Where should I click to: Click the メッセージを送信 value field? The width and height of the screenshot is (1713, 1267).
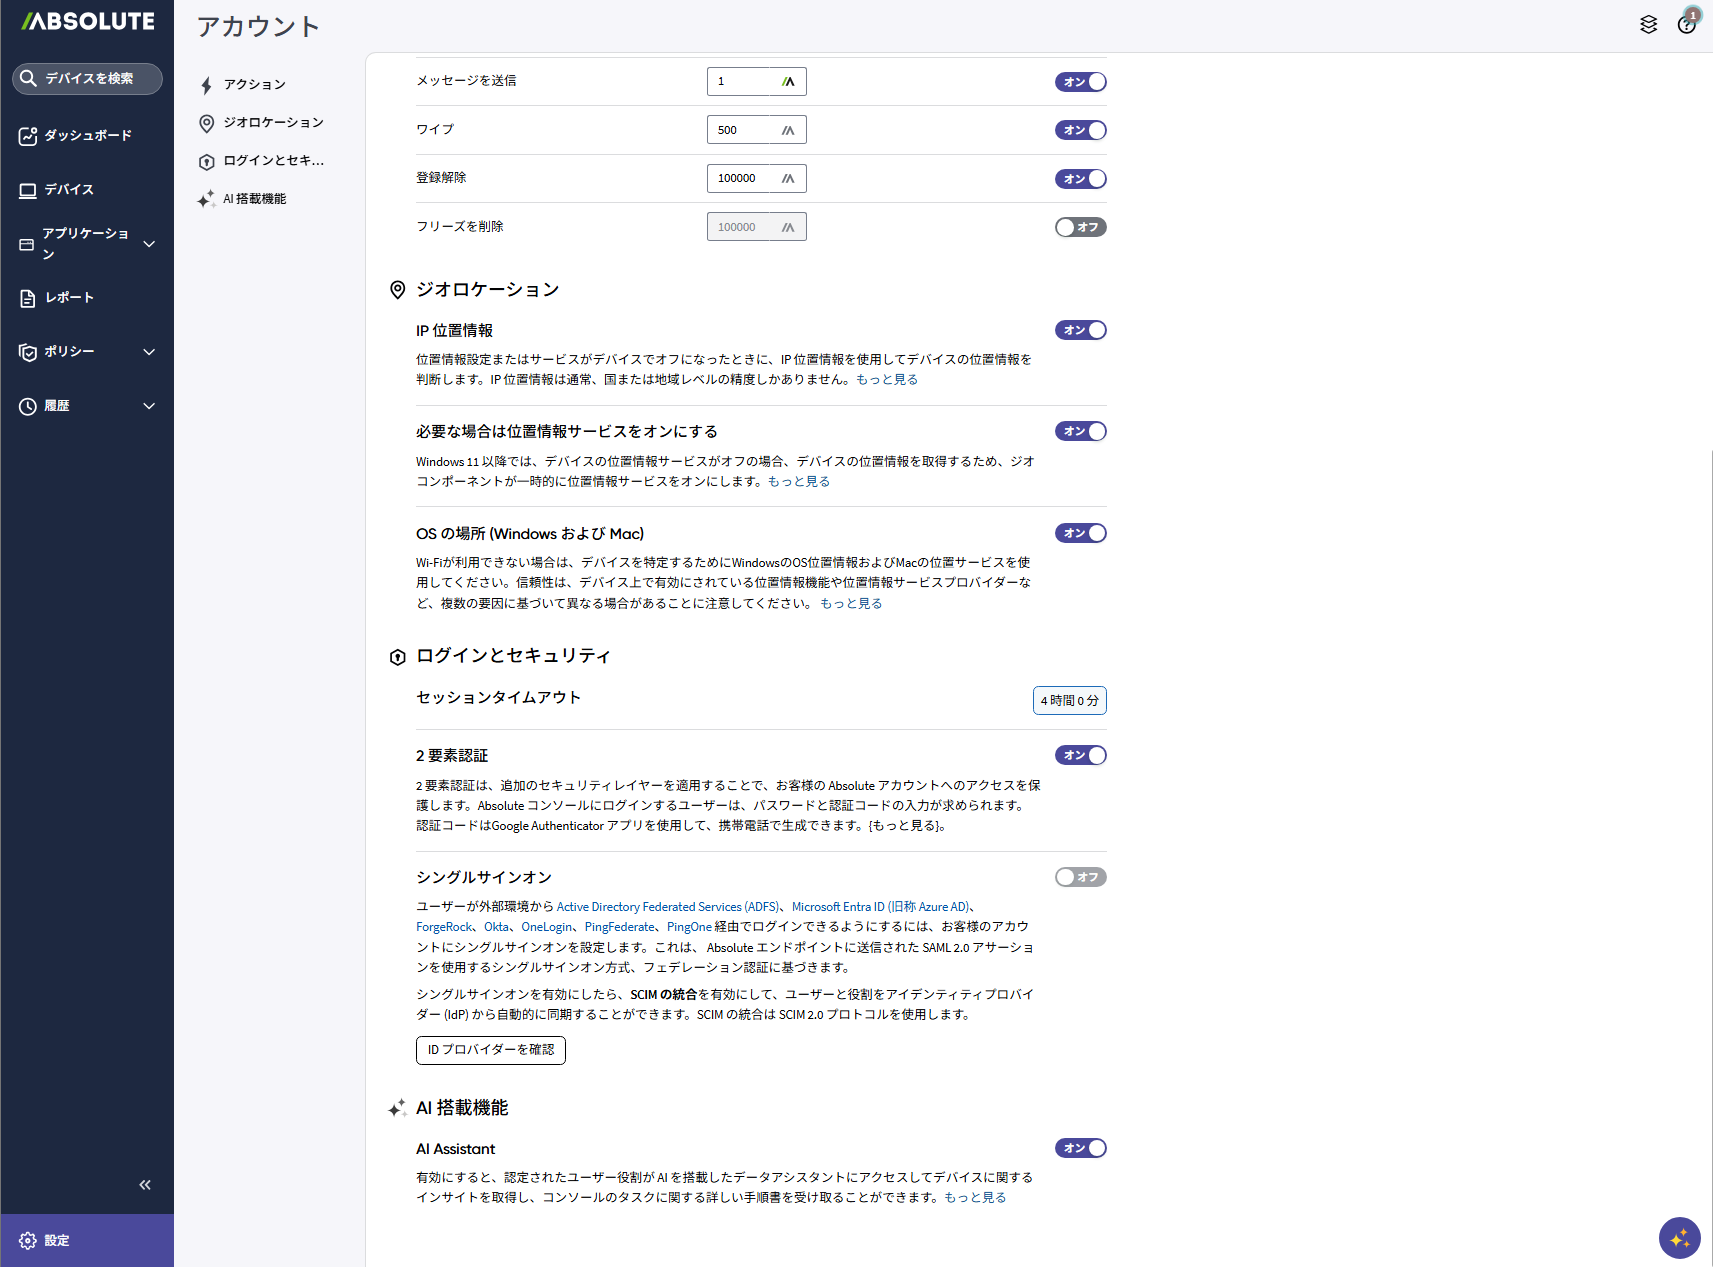pyautogui.click(x=756, y=82)
